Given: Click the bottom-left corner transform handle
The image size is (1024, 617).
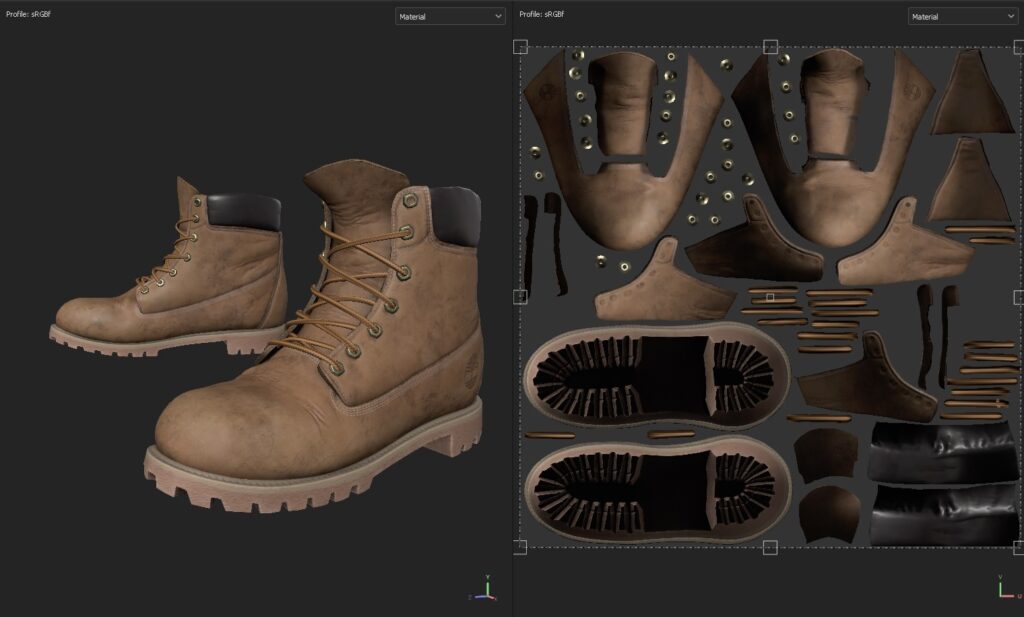Looking at the screenshot, I should [520, 546].
